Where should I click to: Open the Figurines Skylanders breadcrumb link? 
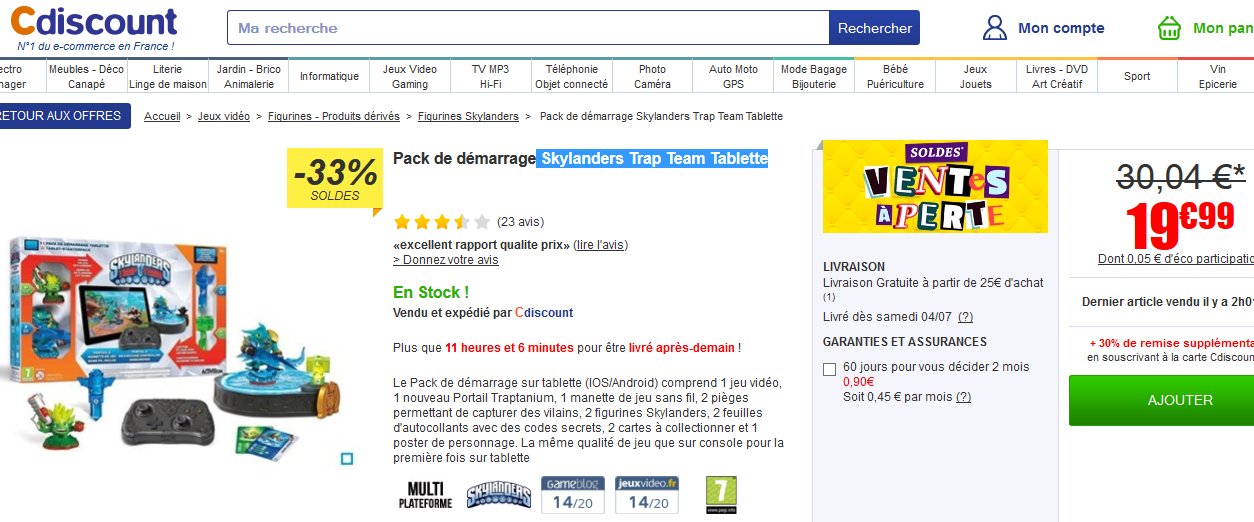tap(468, 117)
